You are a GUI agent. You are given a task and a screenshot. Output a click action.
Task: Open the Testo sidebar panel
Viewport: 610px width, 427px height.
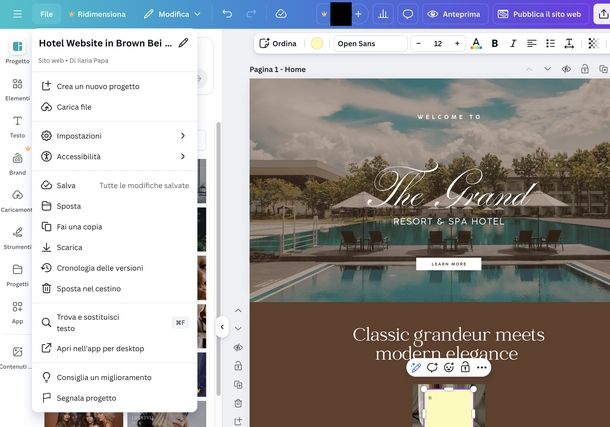(18, 126)
